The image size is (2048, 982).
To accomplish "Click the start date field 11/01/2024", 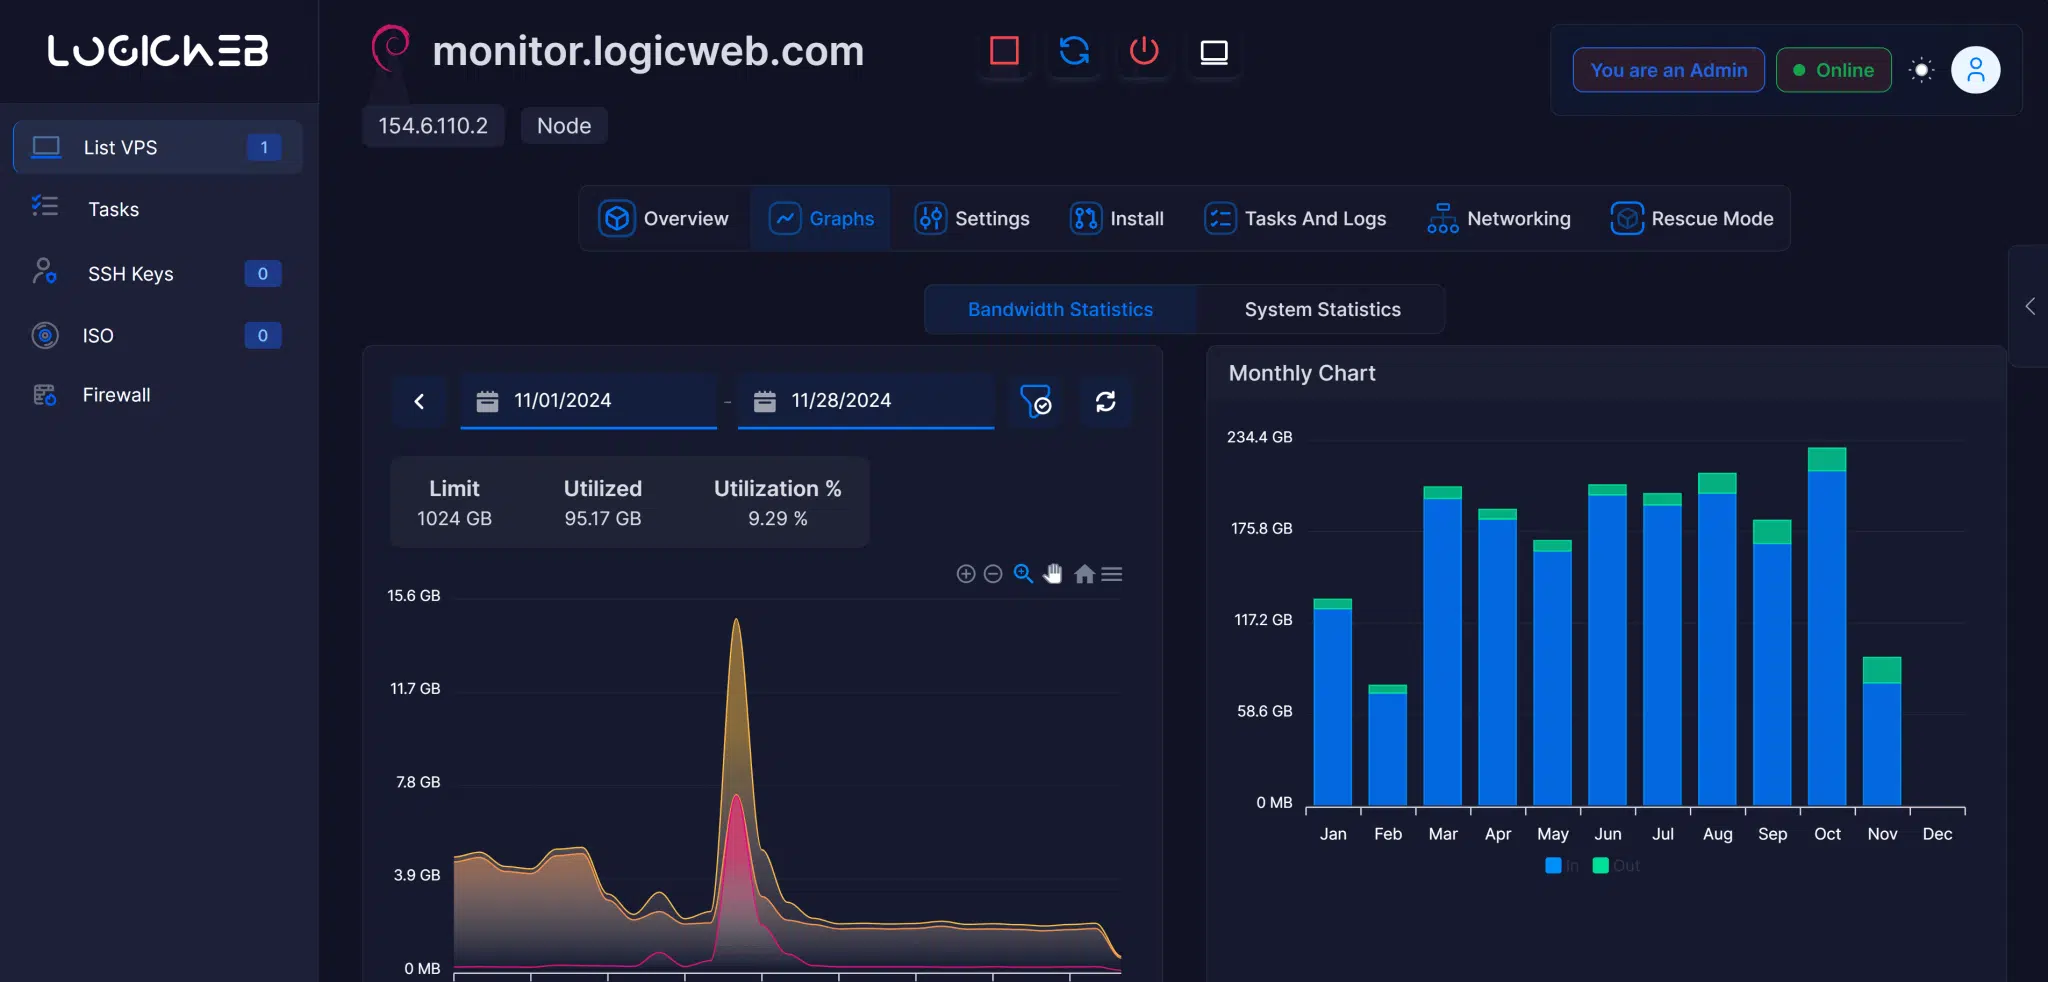I will click(x=589, y=401).
